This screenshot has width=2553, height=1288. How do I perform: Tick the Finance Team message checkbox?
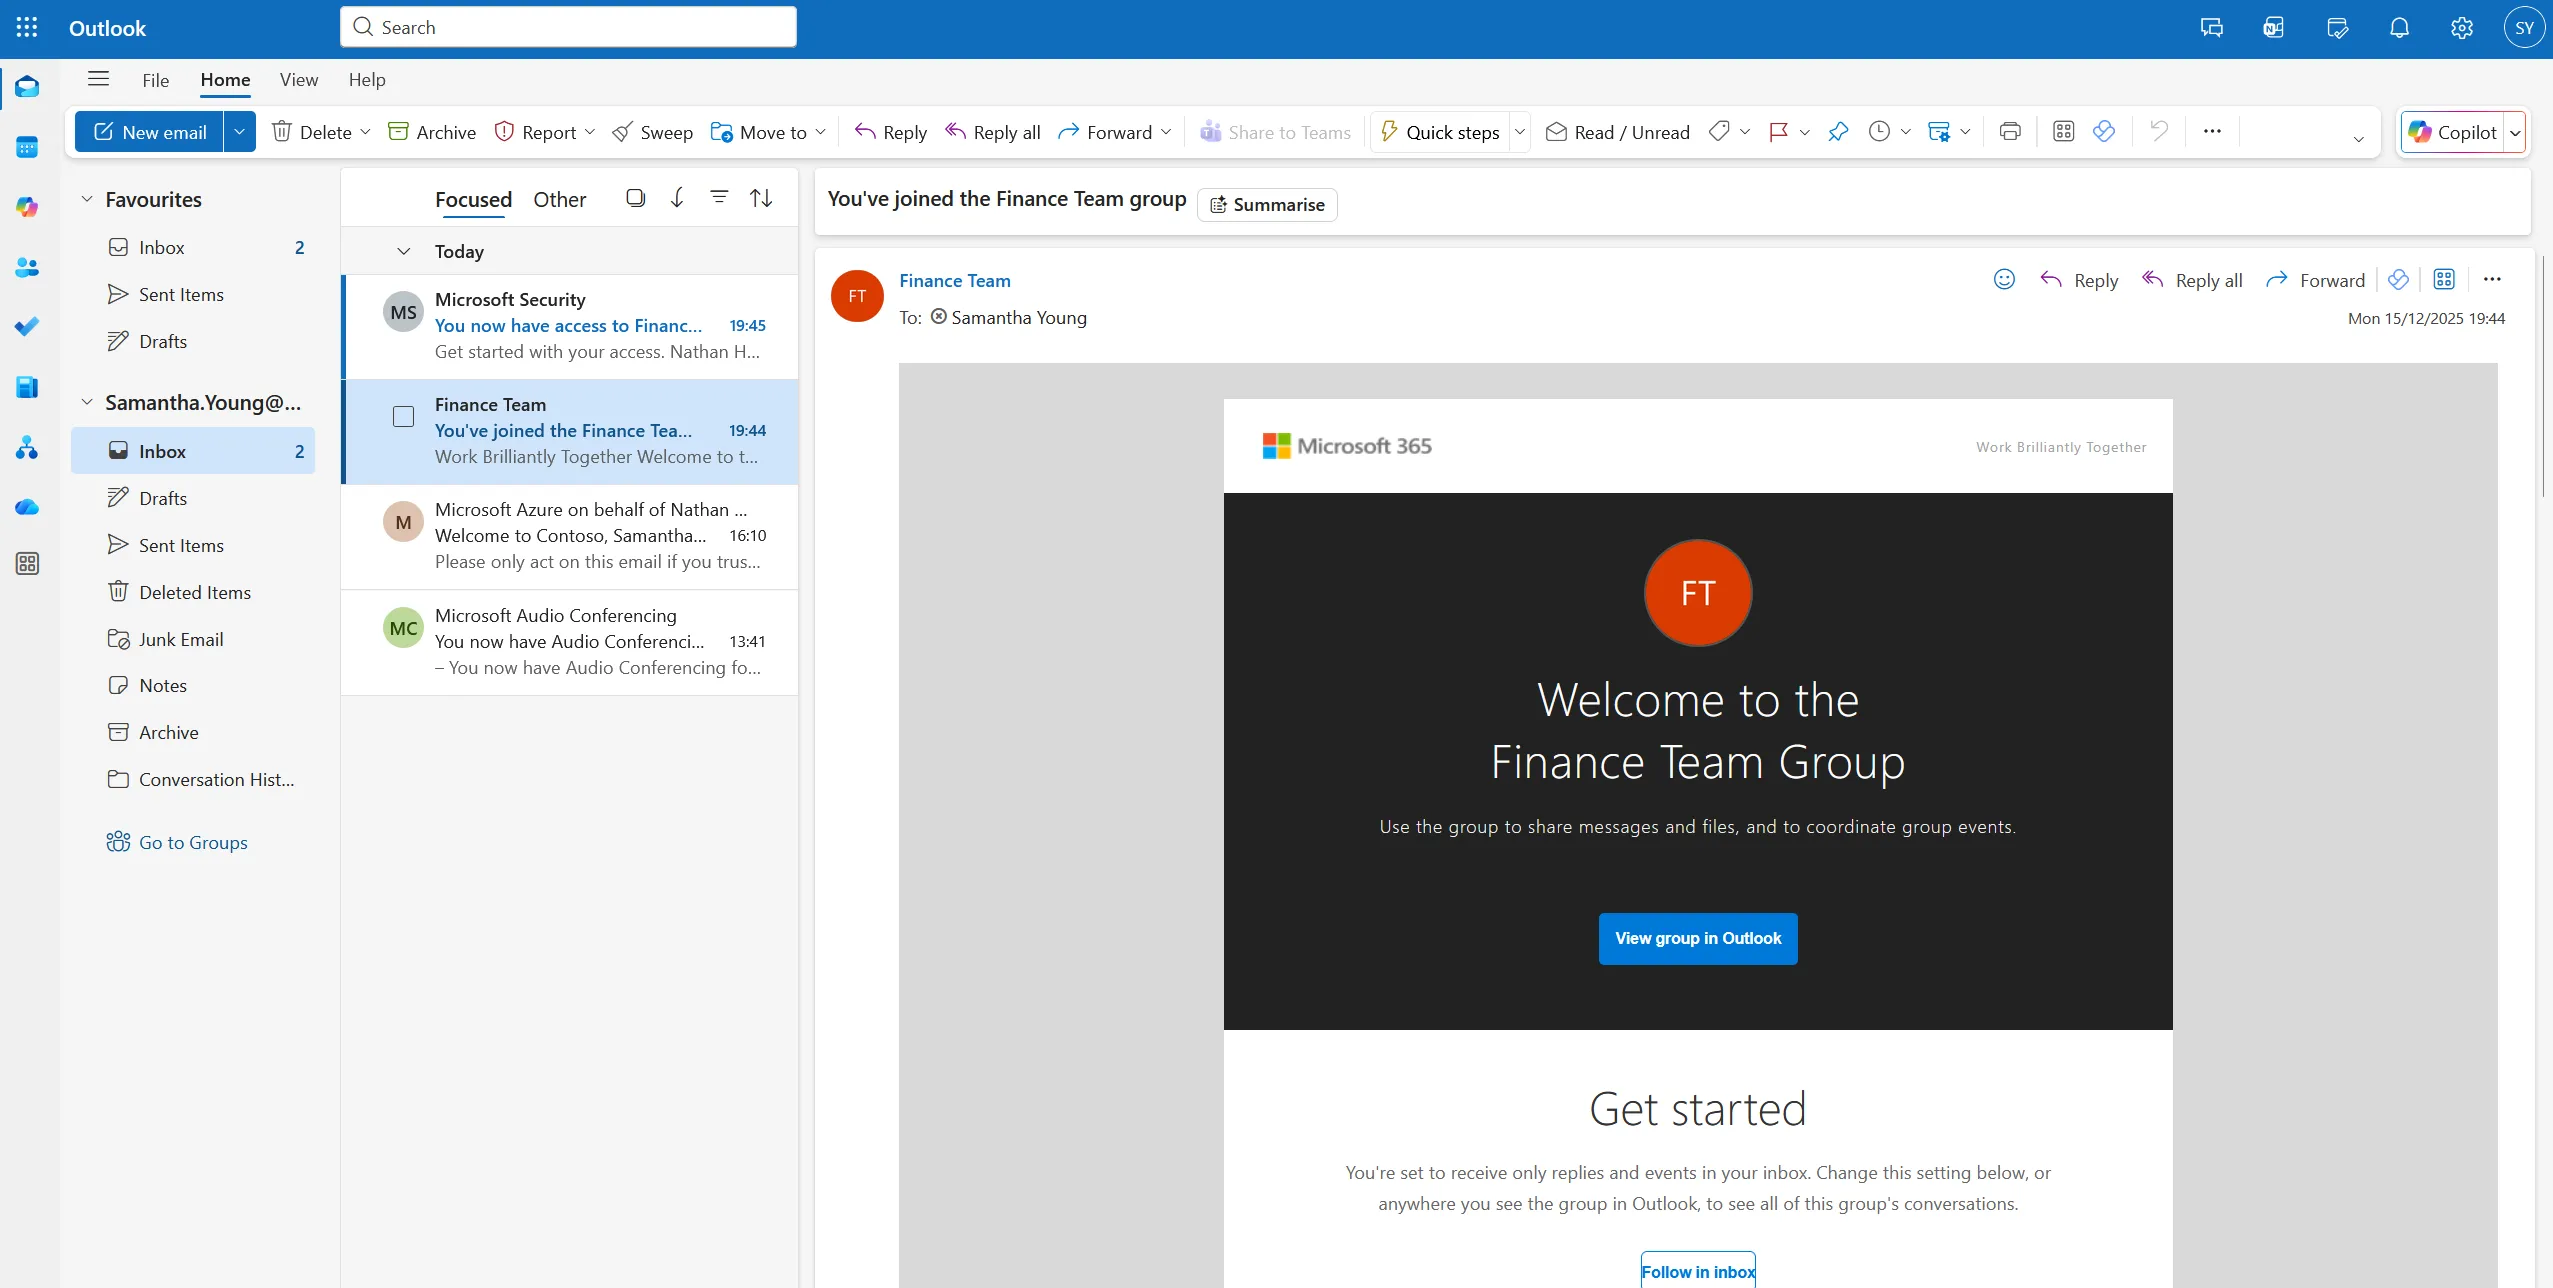403,417
